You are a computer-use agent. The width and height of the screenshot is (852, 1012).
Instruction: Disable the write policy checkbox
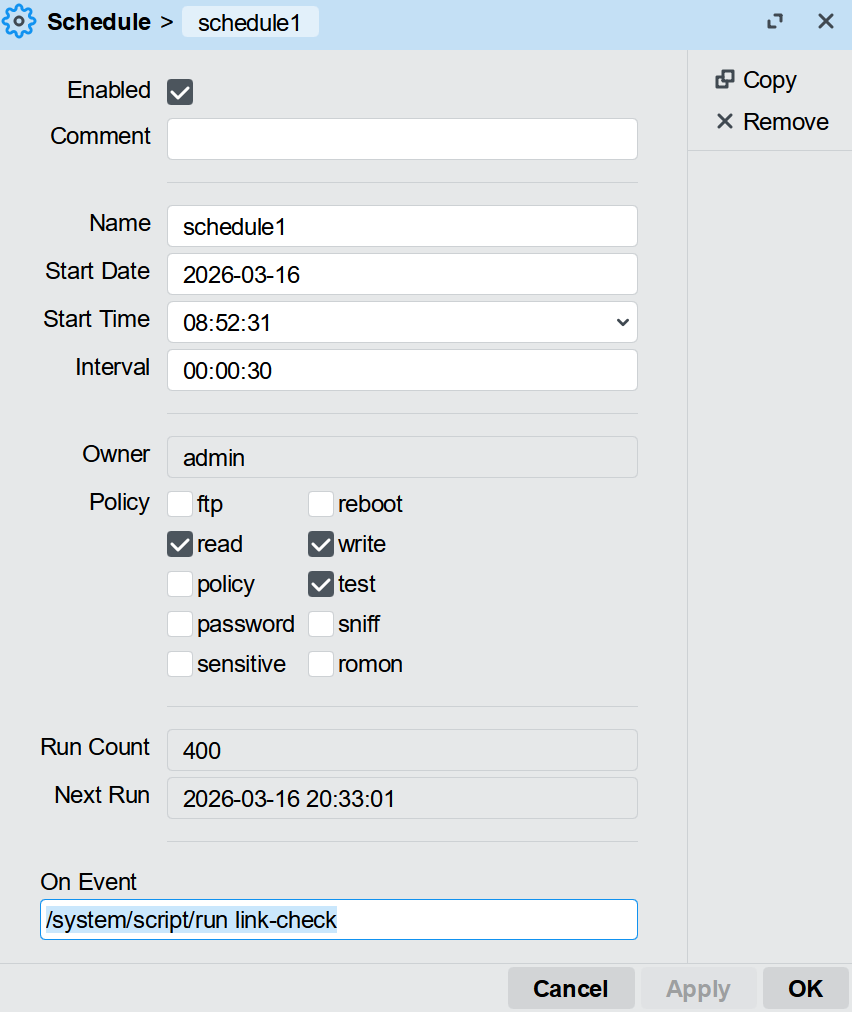pos(321,544)
